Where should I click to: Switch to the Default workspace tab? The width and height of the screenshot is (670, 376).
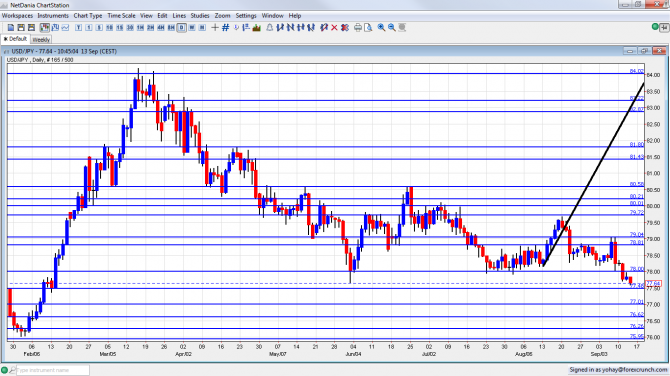(x=15, y=39)
